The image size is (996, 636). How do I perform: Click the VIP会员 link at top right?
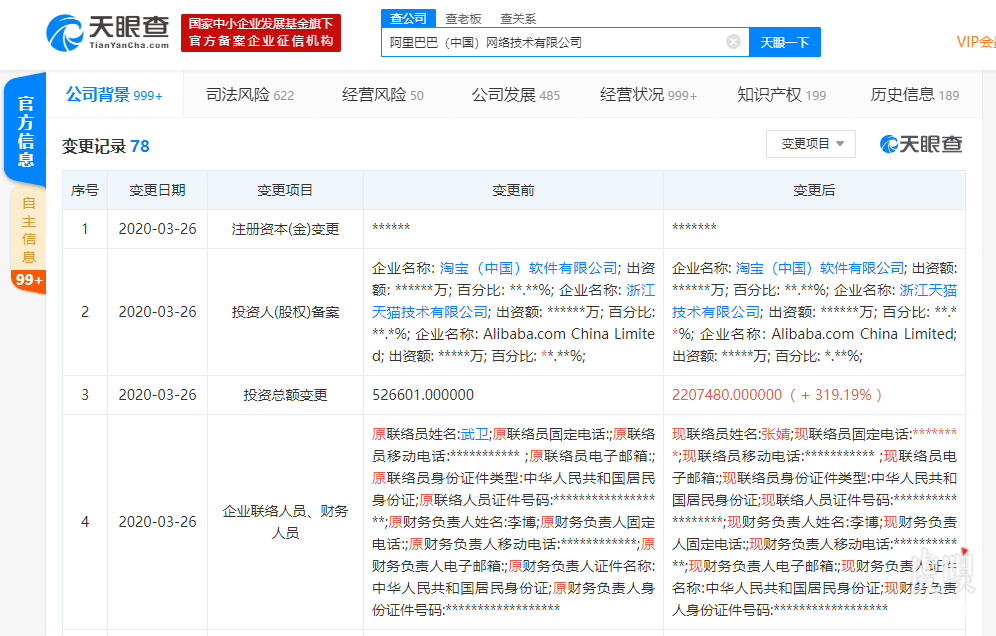click(975, 42)
